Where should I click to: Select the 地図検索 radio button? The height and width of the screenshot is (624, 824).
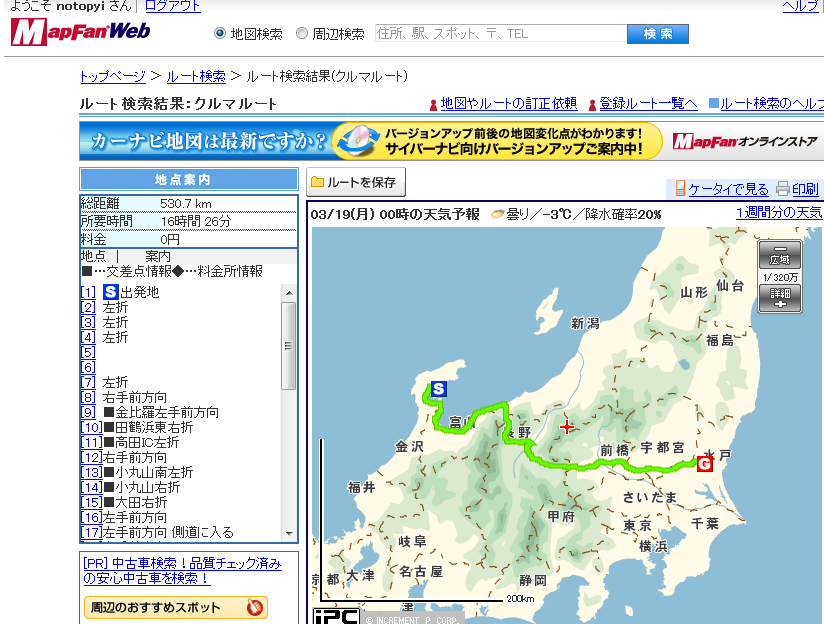221,34
